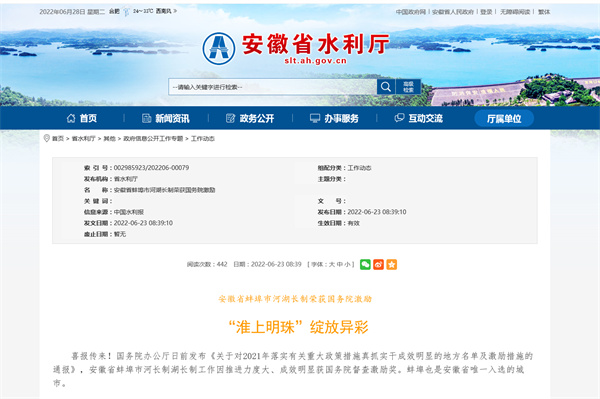Open 政府信息公开工作专题 breadcrumb link
This screenshot has height=399, width=600.
[x=153, y=138]
